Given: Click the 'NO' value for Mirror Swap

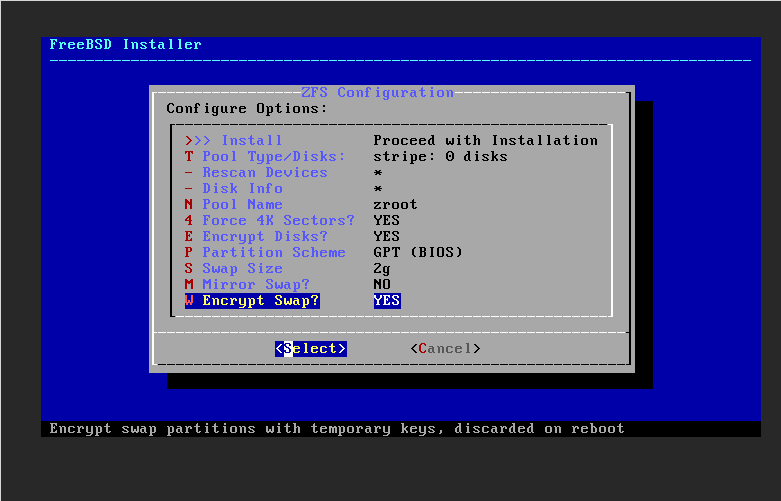Looking at the screenshot, I should pyautogui.click(x=382, y=284).
